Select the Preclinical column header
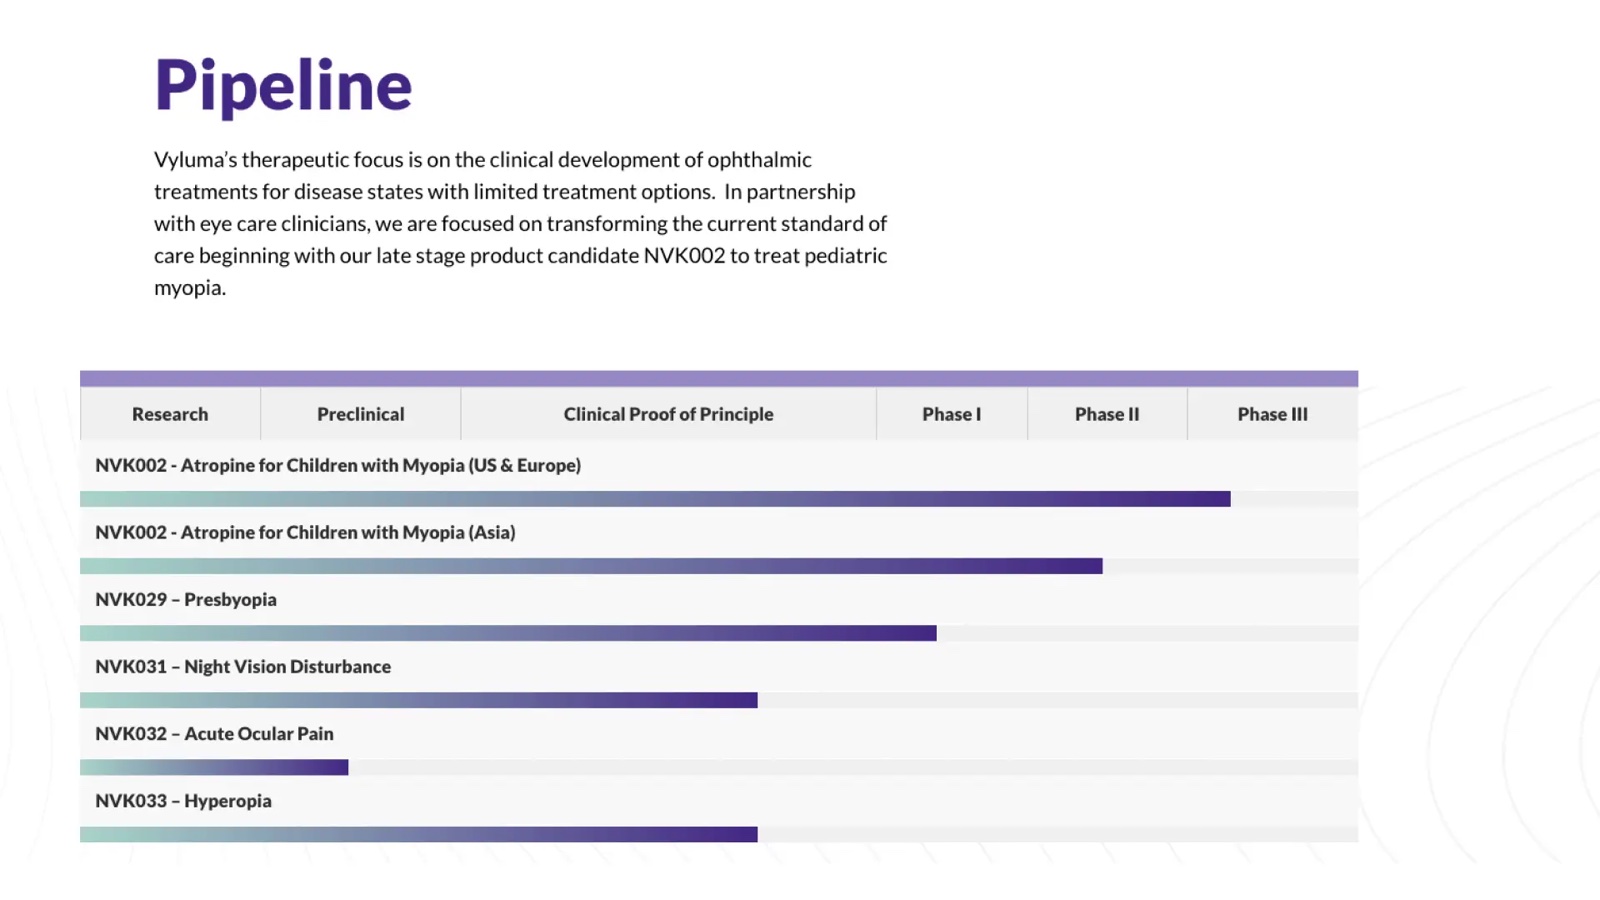Viewport: 1600px width, 900px height. pyautogui.click(x=361, y=414)
